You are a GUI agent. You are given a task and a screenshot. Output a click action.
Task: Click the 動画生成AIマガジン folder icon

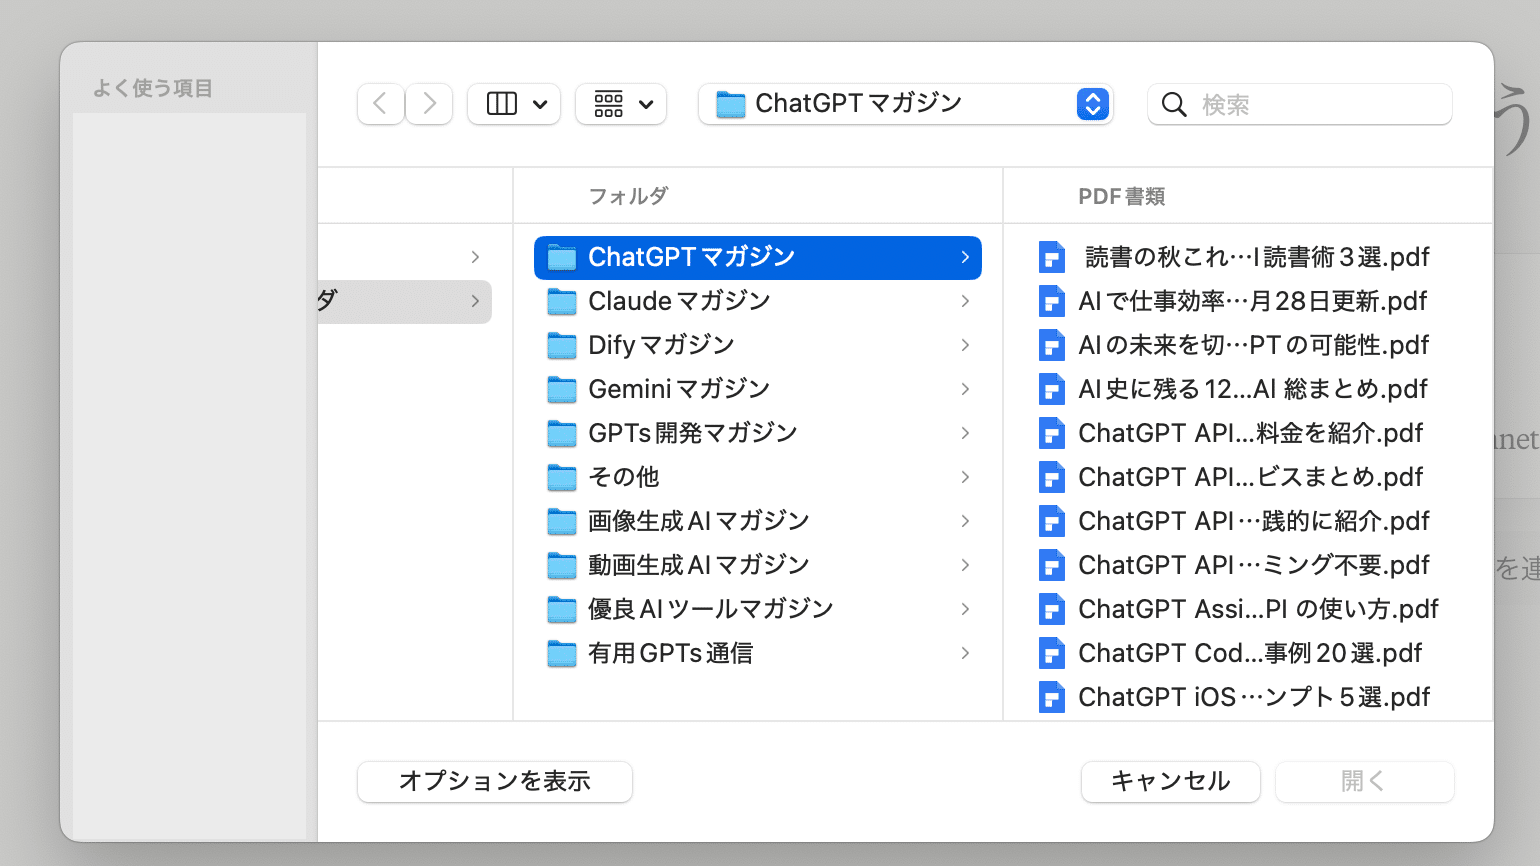[x=562, y=565]
